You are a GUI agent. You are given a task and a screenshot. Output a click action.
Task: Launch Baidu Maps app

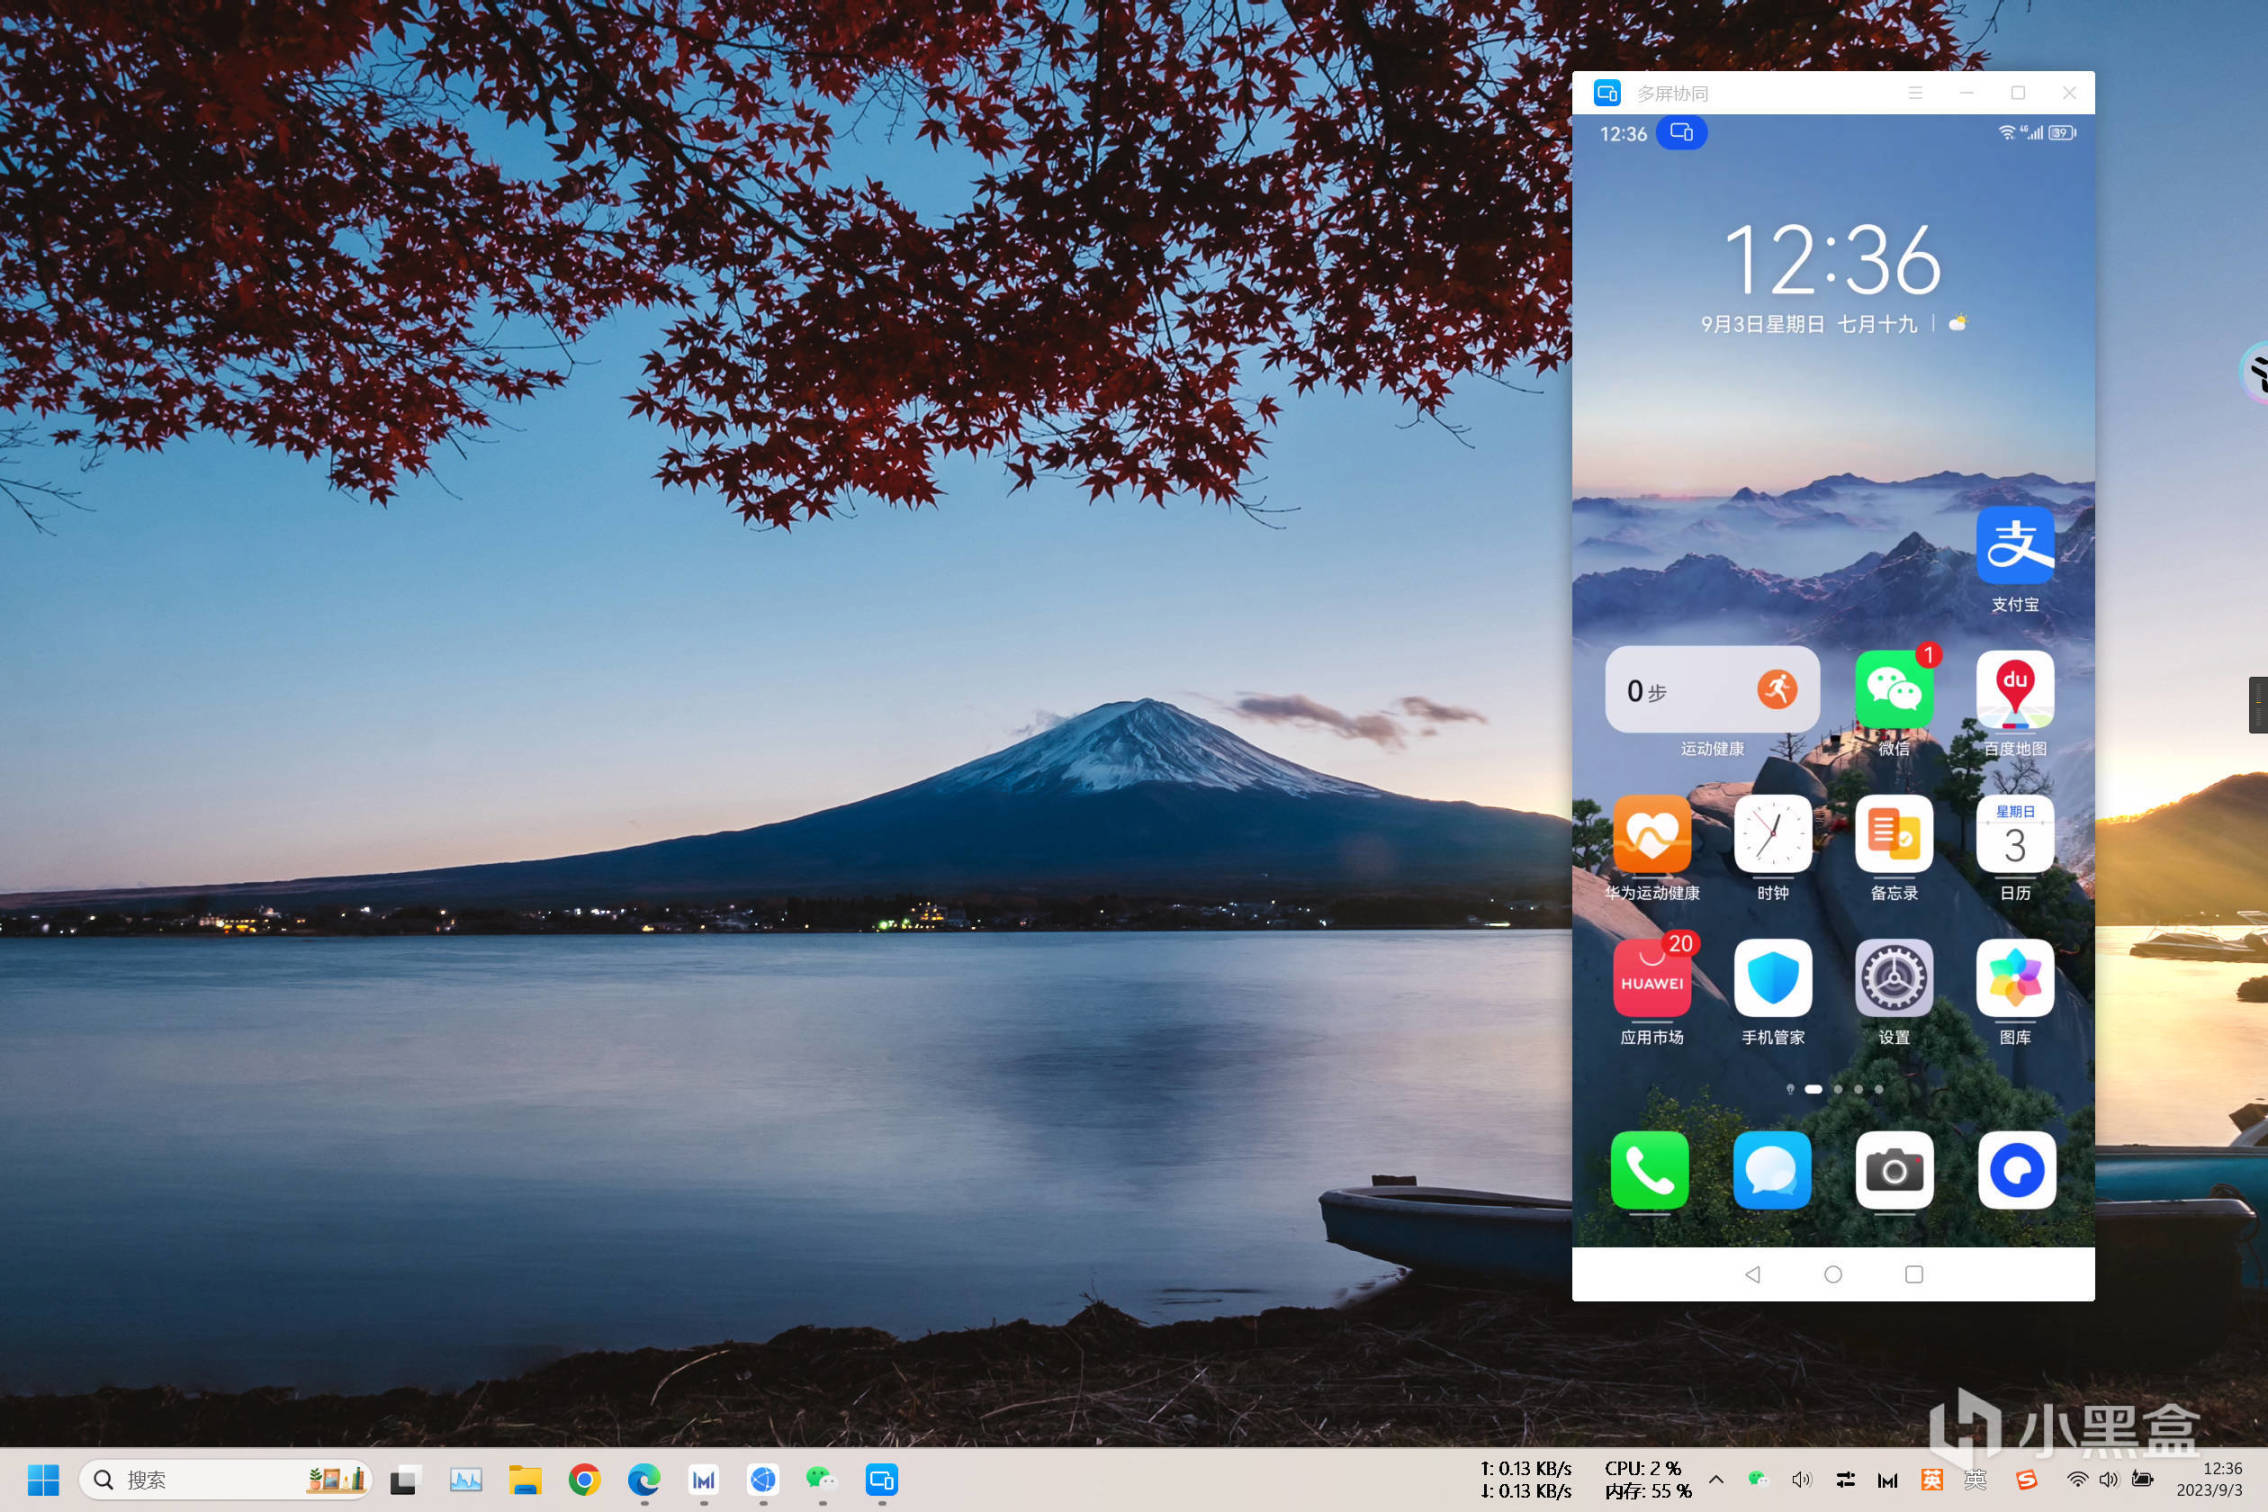pos(2014,691)
